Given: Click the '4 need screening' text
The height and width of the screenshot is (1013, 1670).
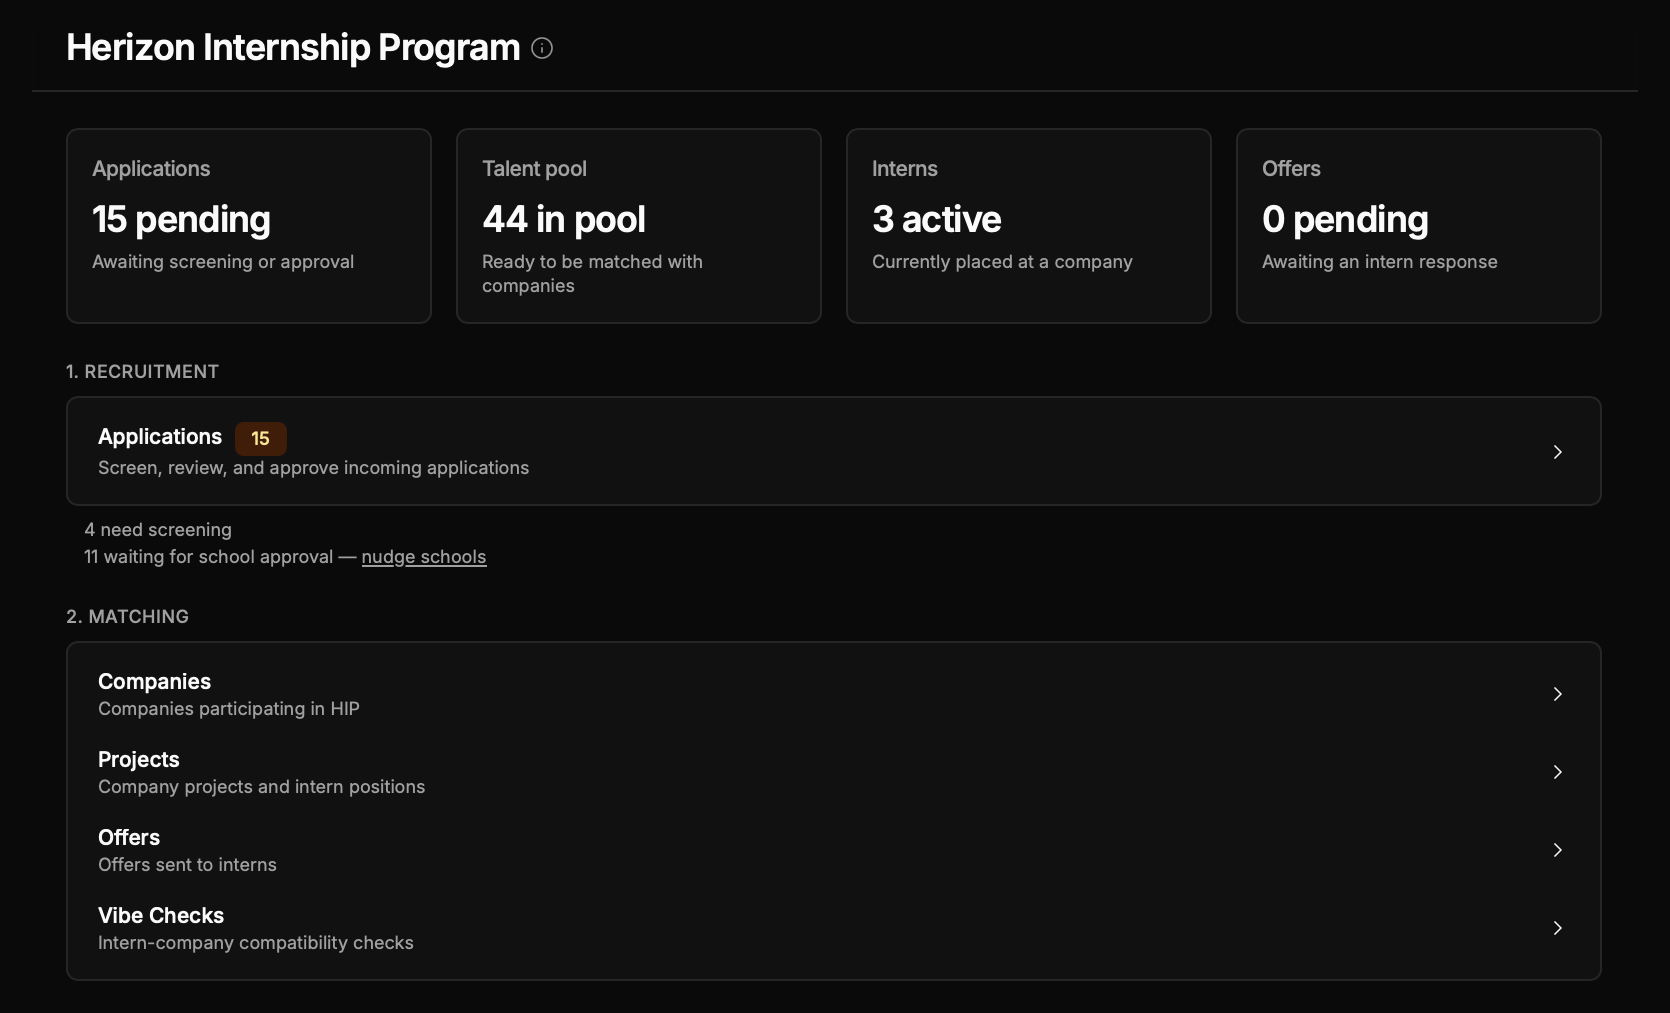Looking at the screenshot, I should pos(158,530).
